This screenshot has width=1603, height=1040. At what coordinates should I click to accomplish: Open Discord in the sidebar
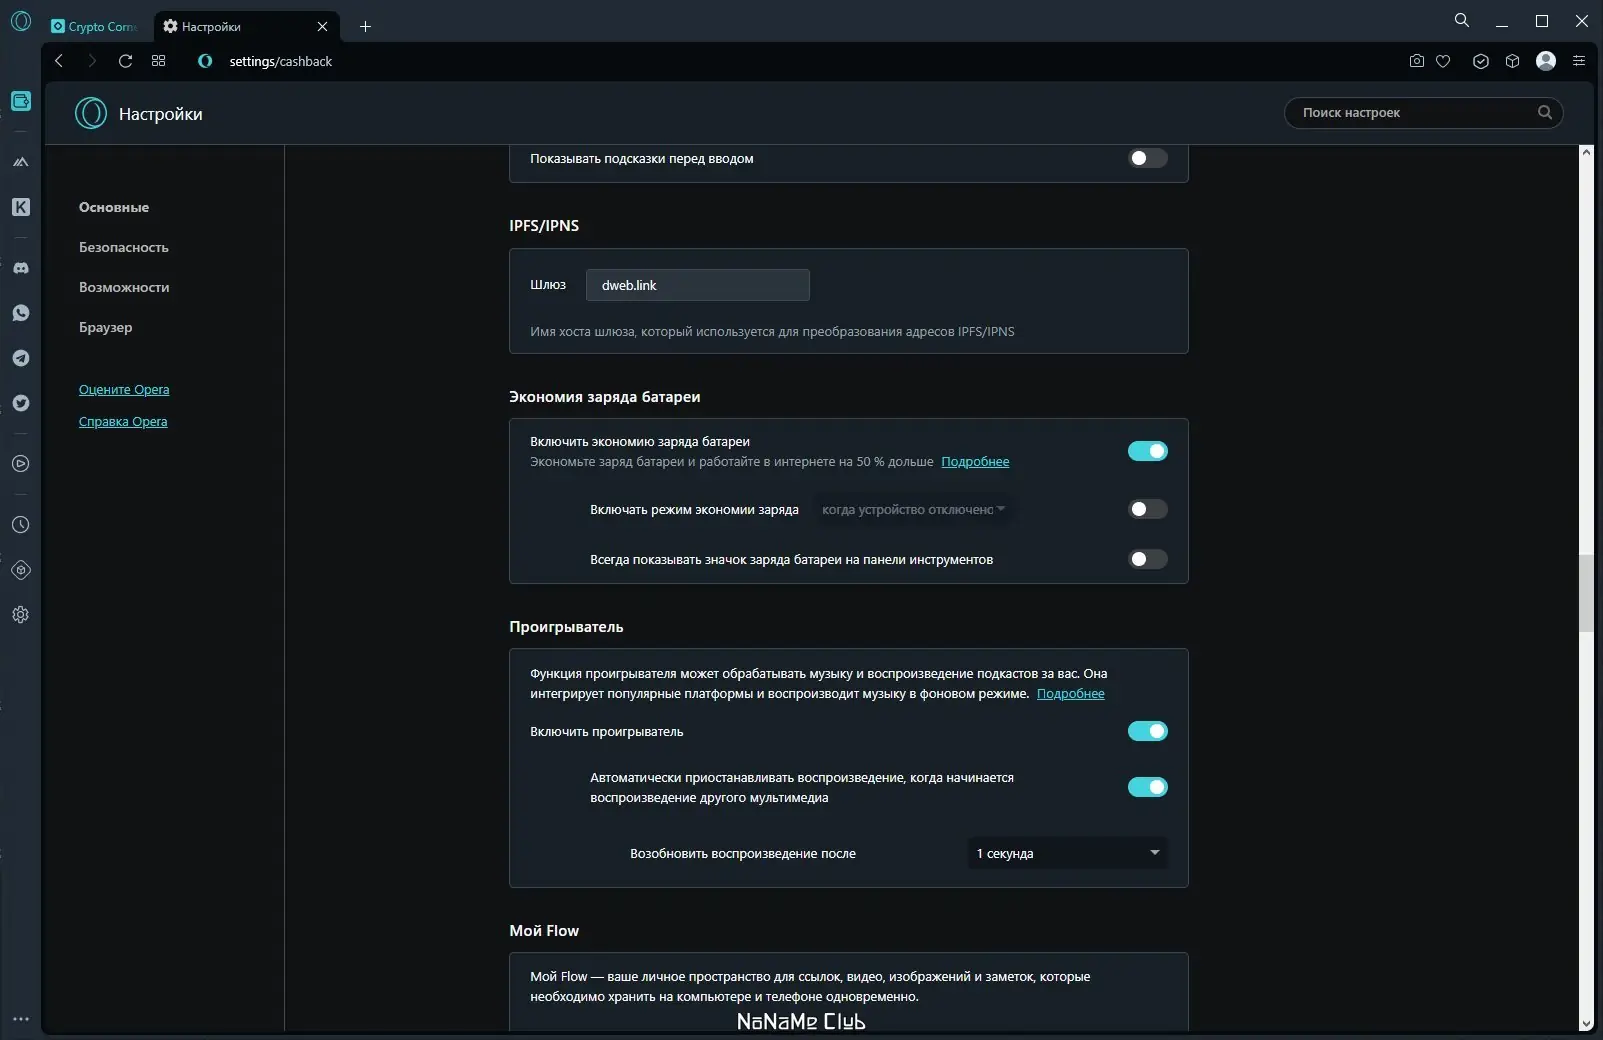[21, 268]
